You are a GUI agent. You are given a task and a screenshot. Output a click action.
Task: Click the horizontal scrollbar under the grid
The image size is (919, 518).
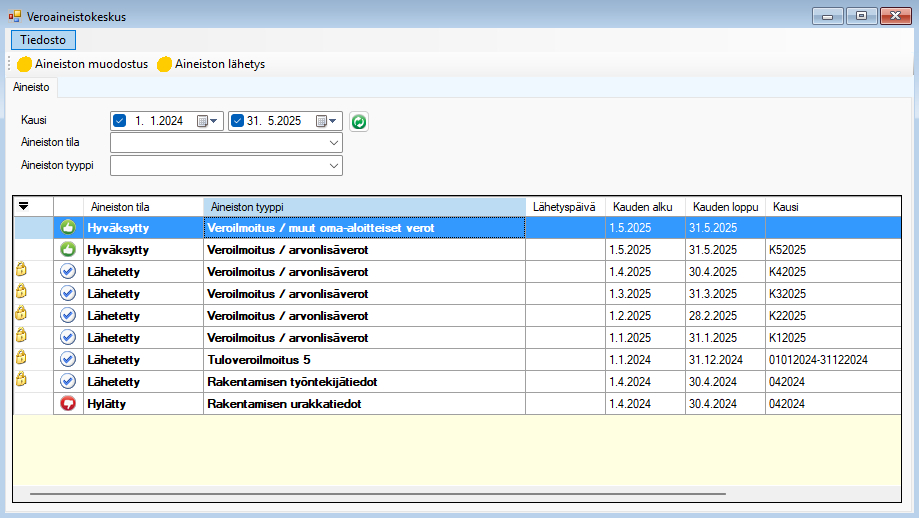click(x=378, y=494)
